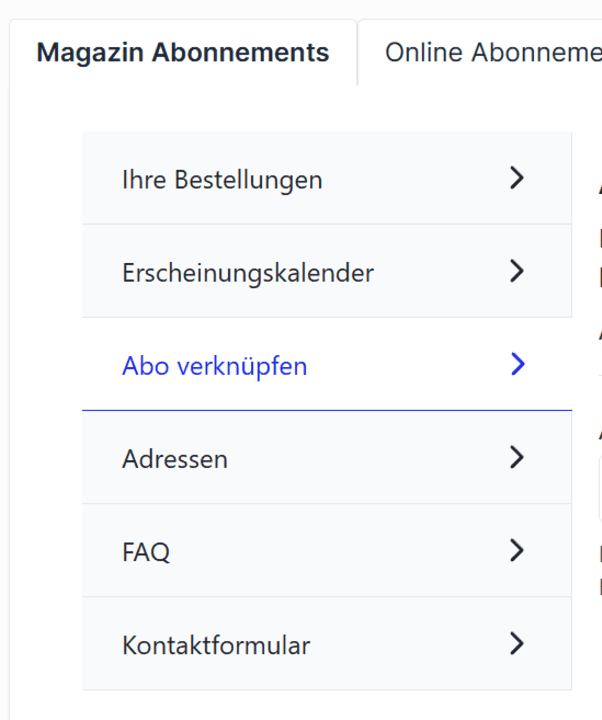Screen dimensions: 602x720
Task: Expand FAQ using its arrow icon
Action: coord(516,550)
